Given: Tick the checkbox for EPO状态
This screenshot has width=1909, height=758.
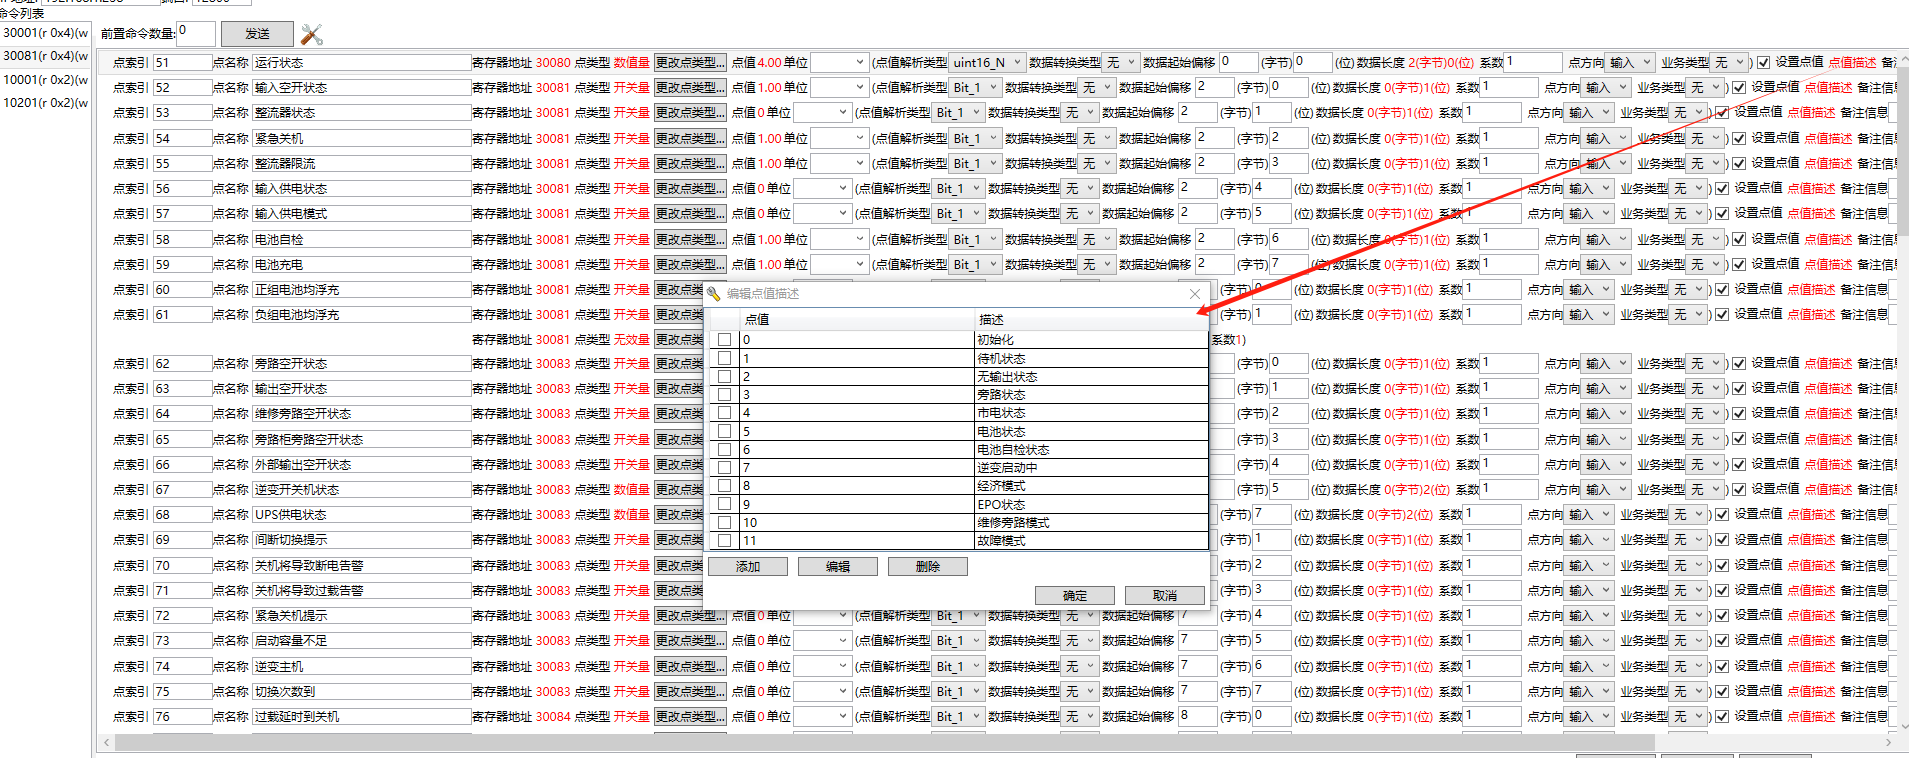Looking at the screenshot, I should [724, 504].
